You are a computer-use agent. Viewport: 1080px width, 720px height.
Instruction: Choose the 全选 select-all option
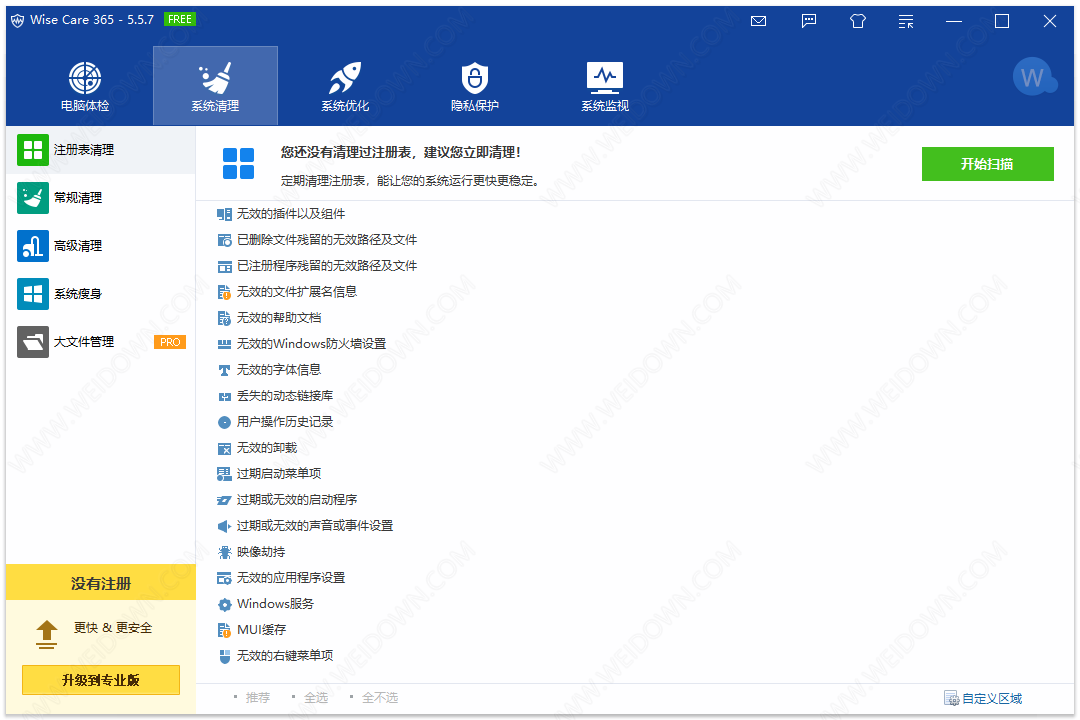coord(315,698)
